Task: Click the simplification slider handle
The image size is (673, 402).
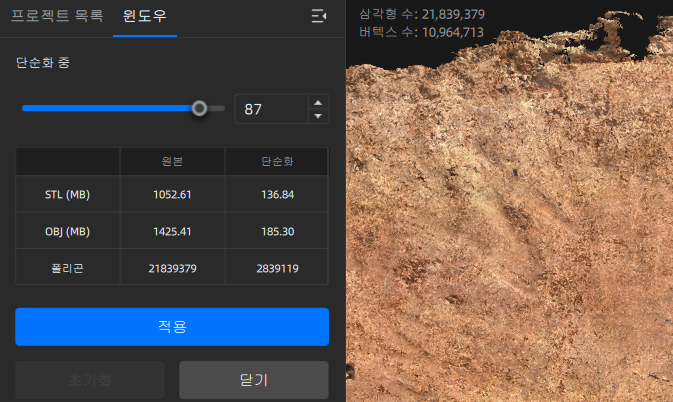Action: [x=199, y=109]
